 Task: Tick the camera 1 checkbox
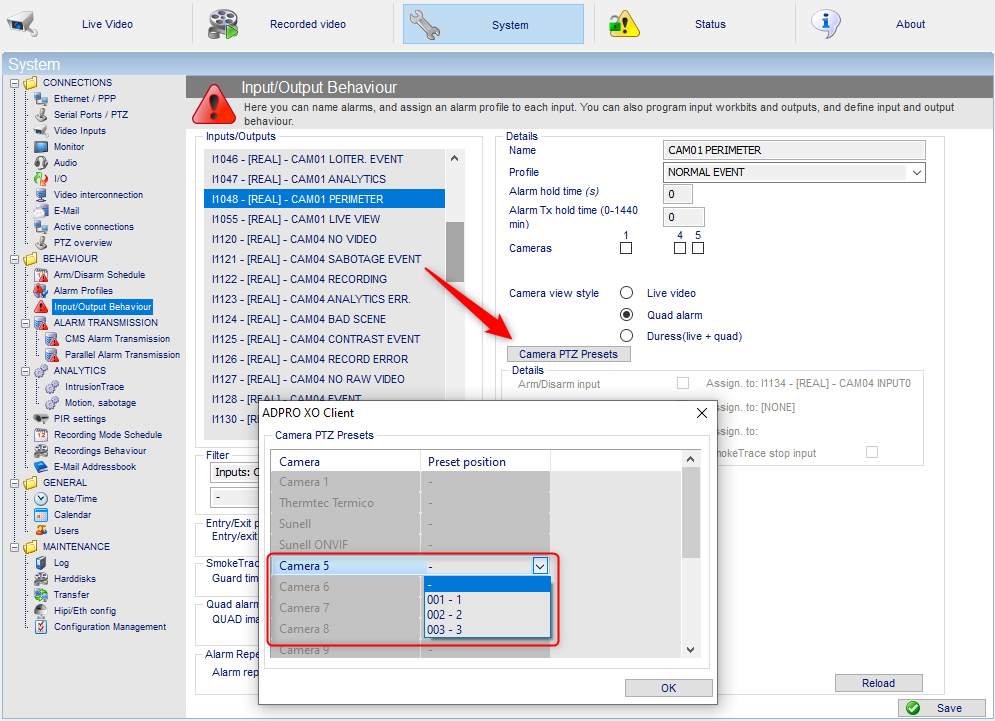click(x=626, y=248)
